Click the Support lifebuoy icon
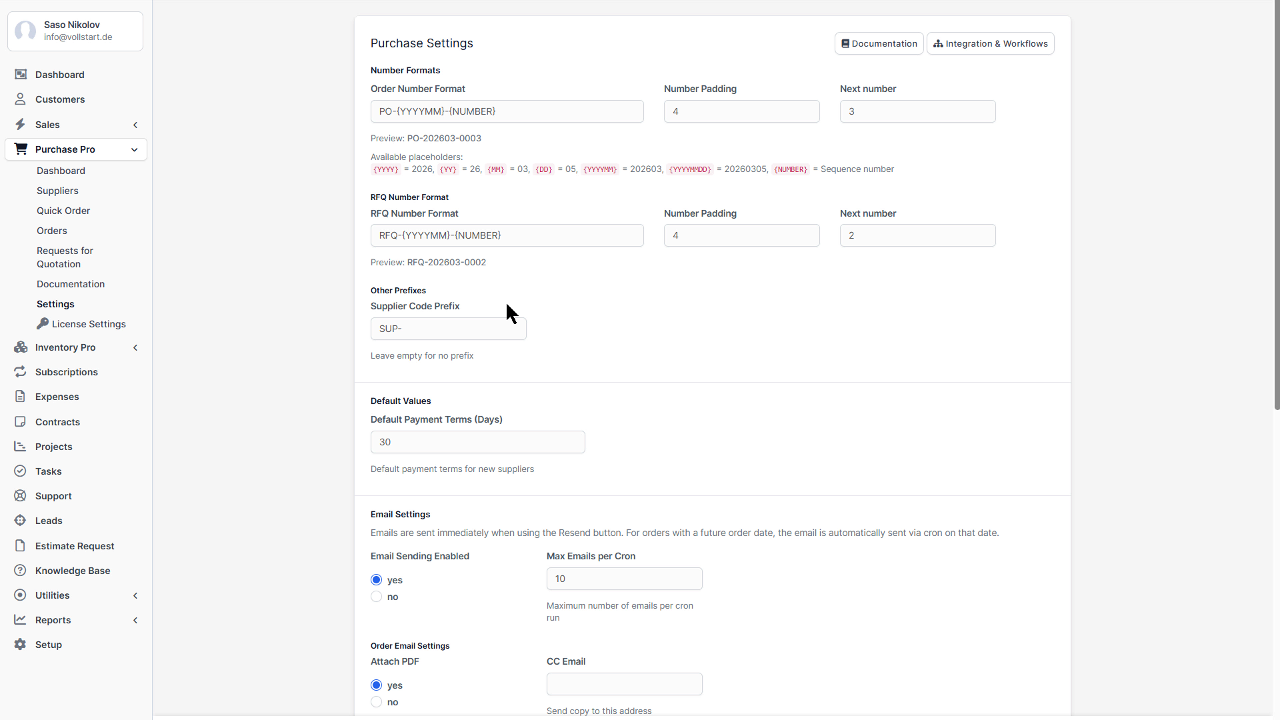The width and height of the screenshot is (1280, 720). point(20,496)
